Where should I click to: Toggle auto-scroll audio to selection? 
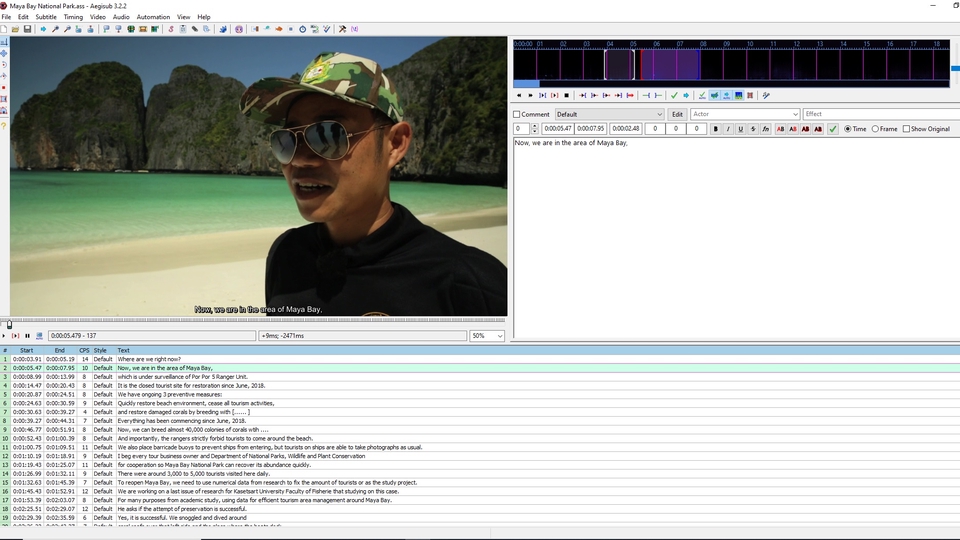click(x=726, y=96)
